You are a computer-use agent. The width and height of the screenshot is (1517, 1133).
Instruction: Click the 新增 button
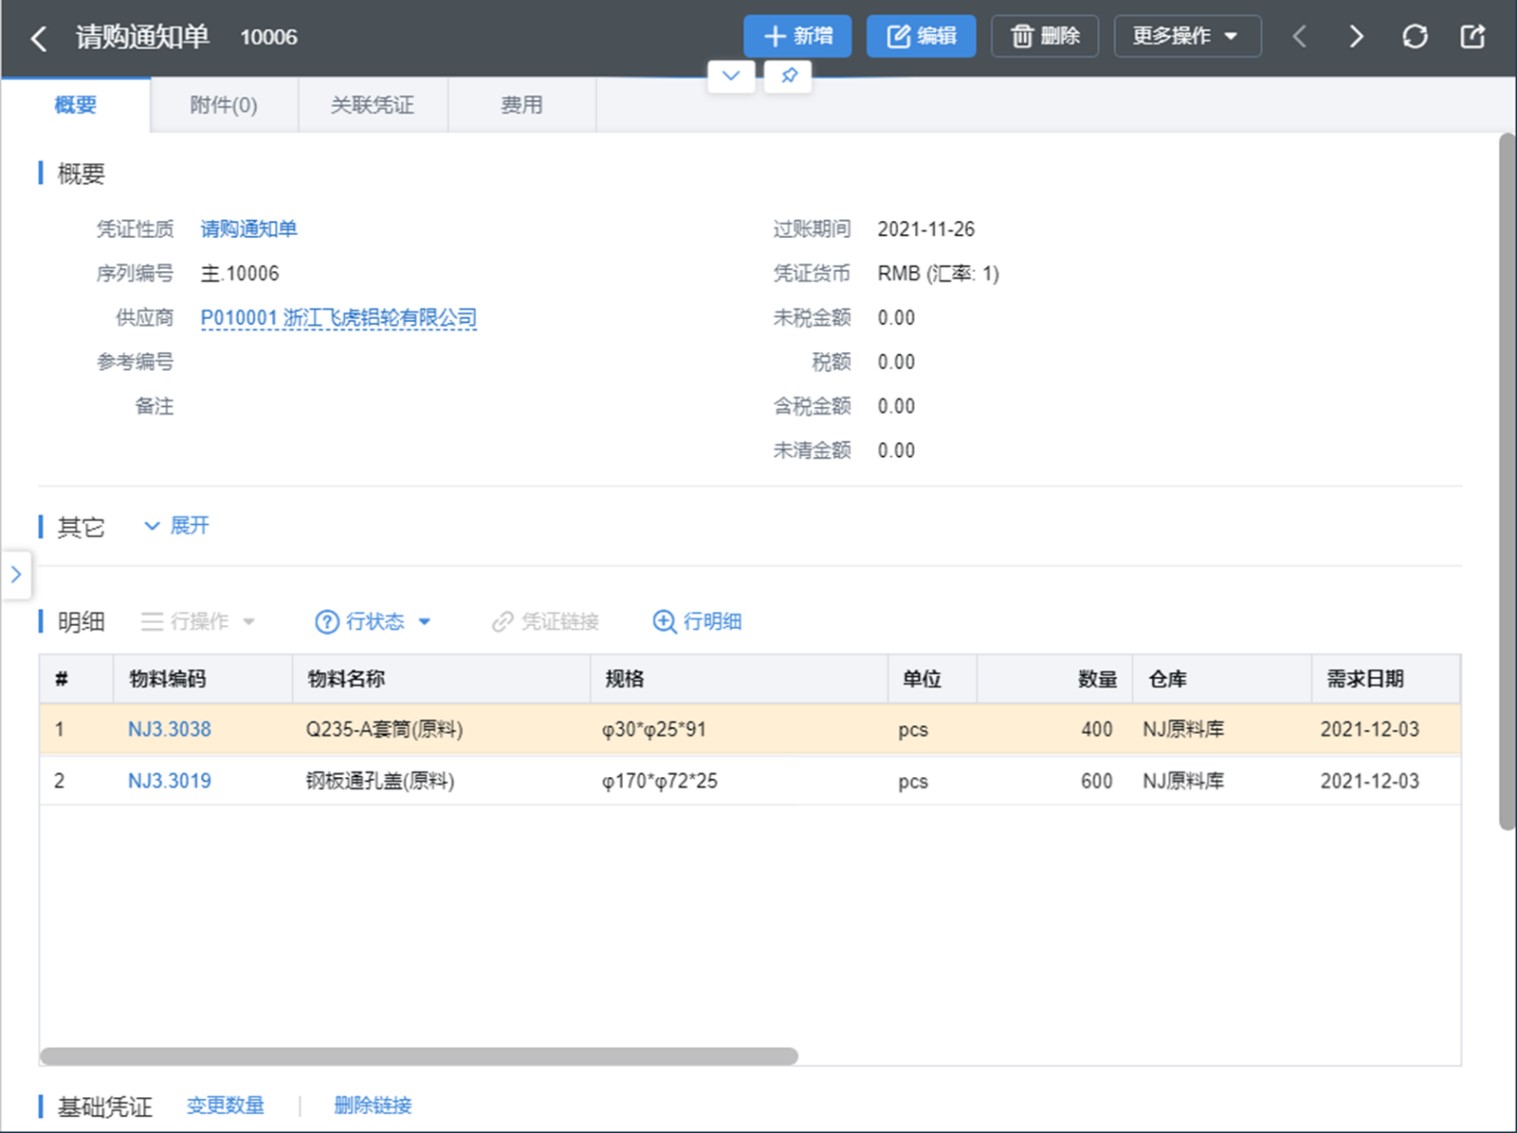(x=797, y=36)
